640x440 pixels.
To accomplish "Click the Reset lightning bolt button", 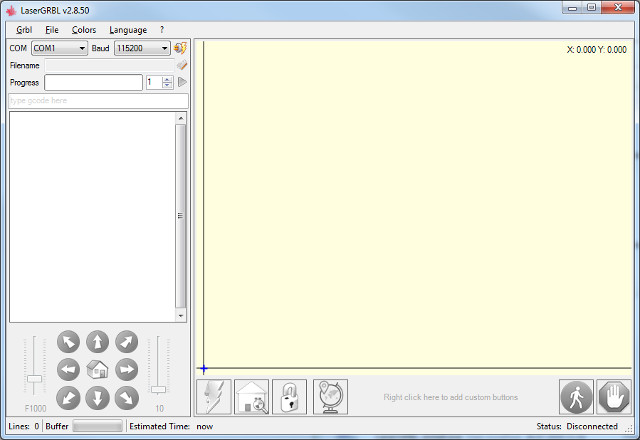I will [x=214, y=397].
